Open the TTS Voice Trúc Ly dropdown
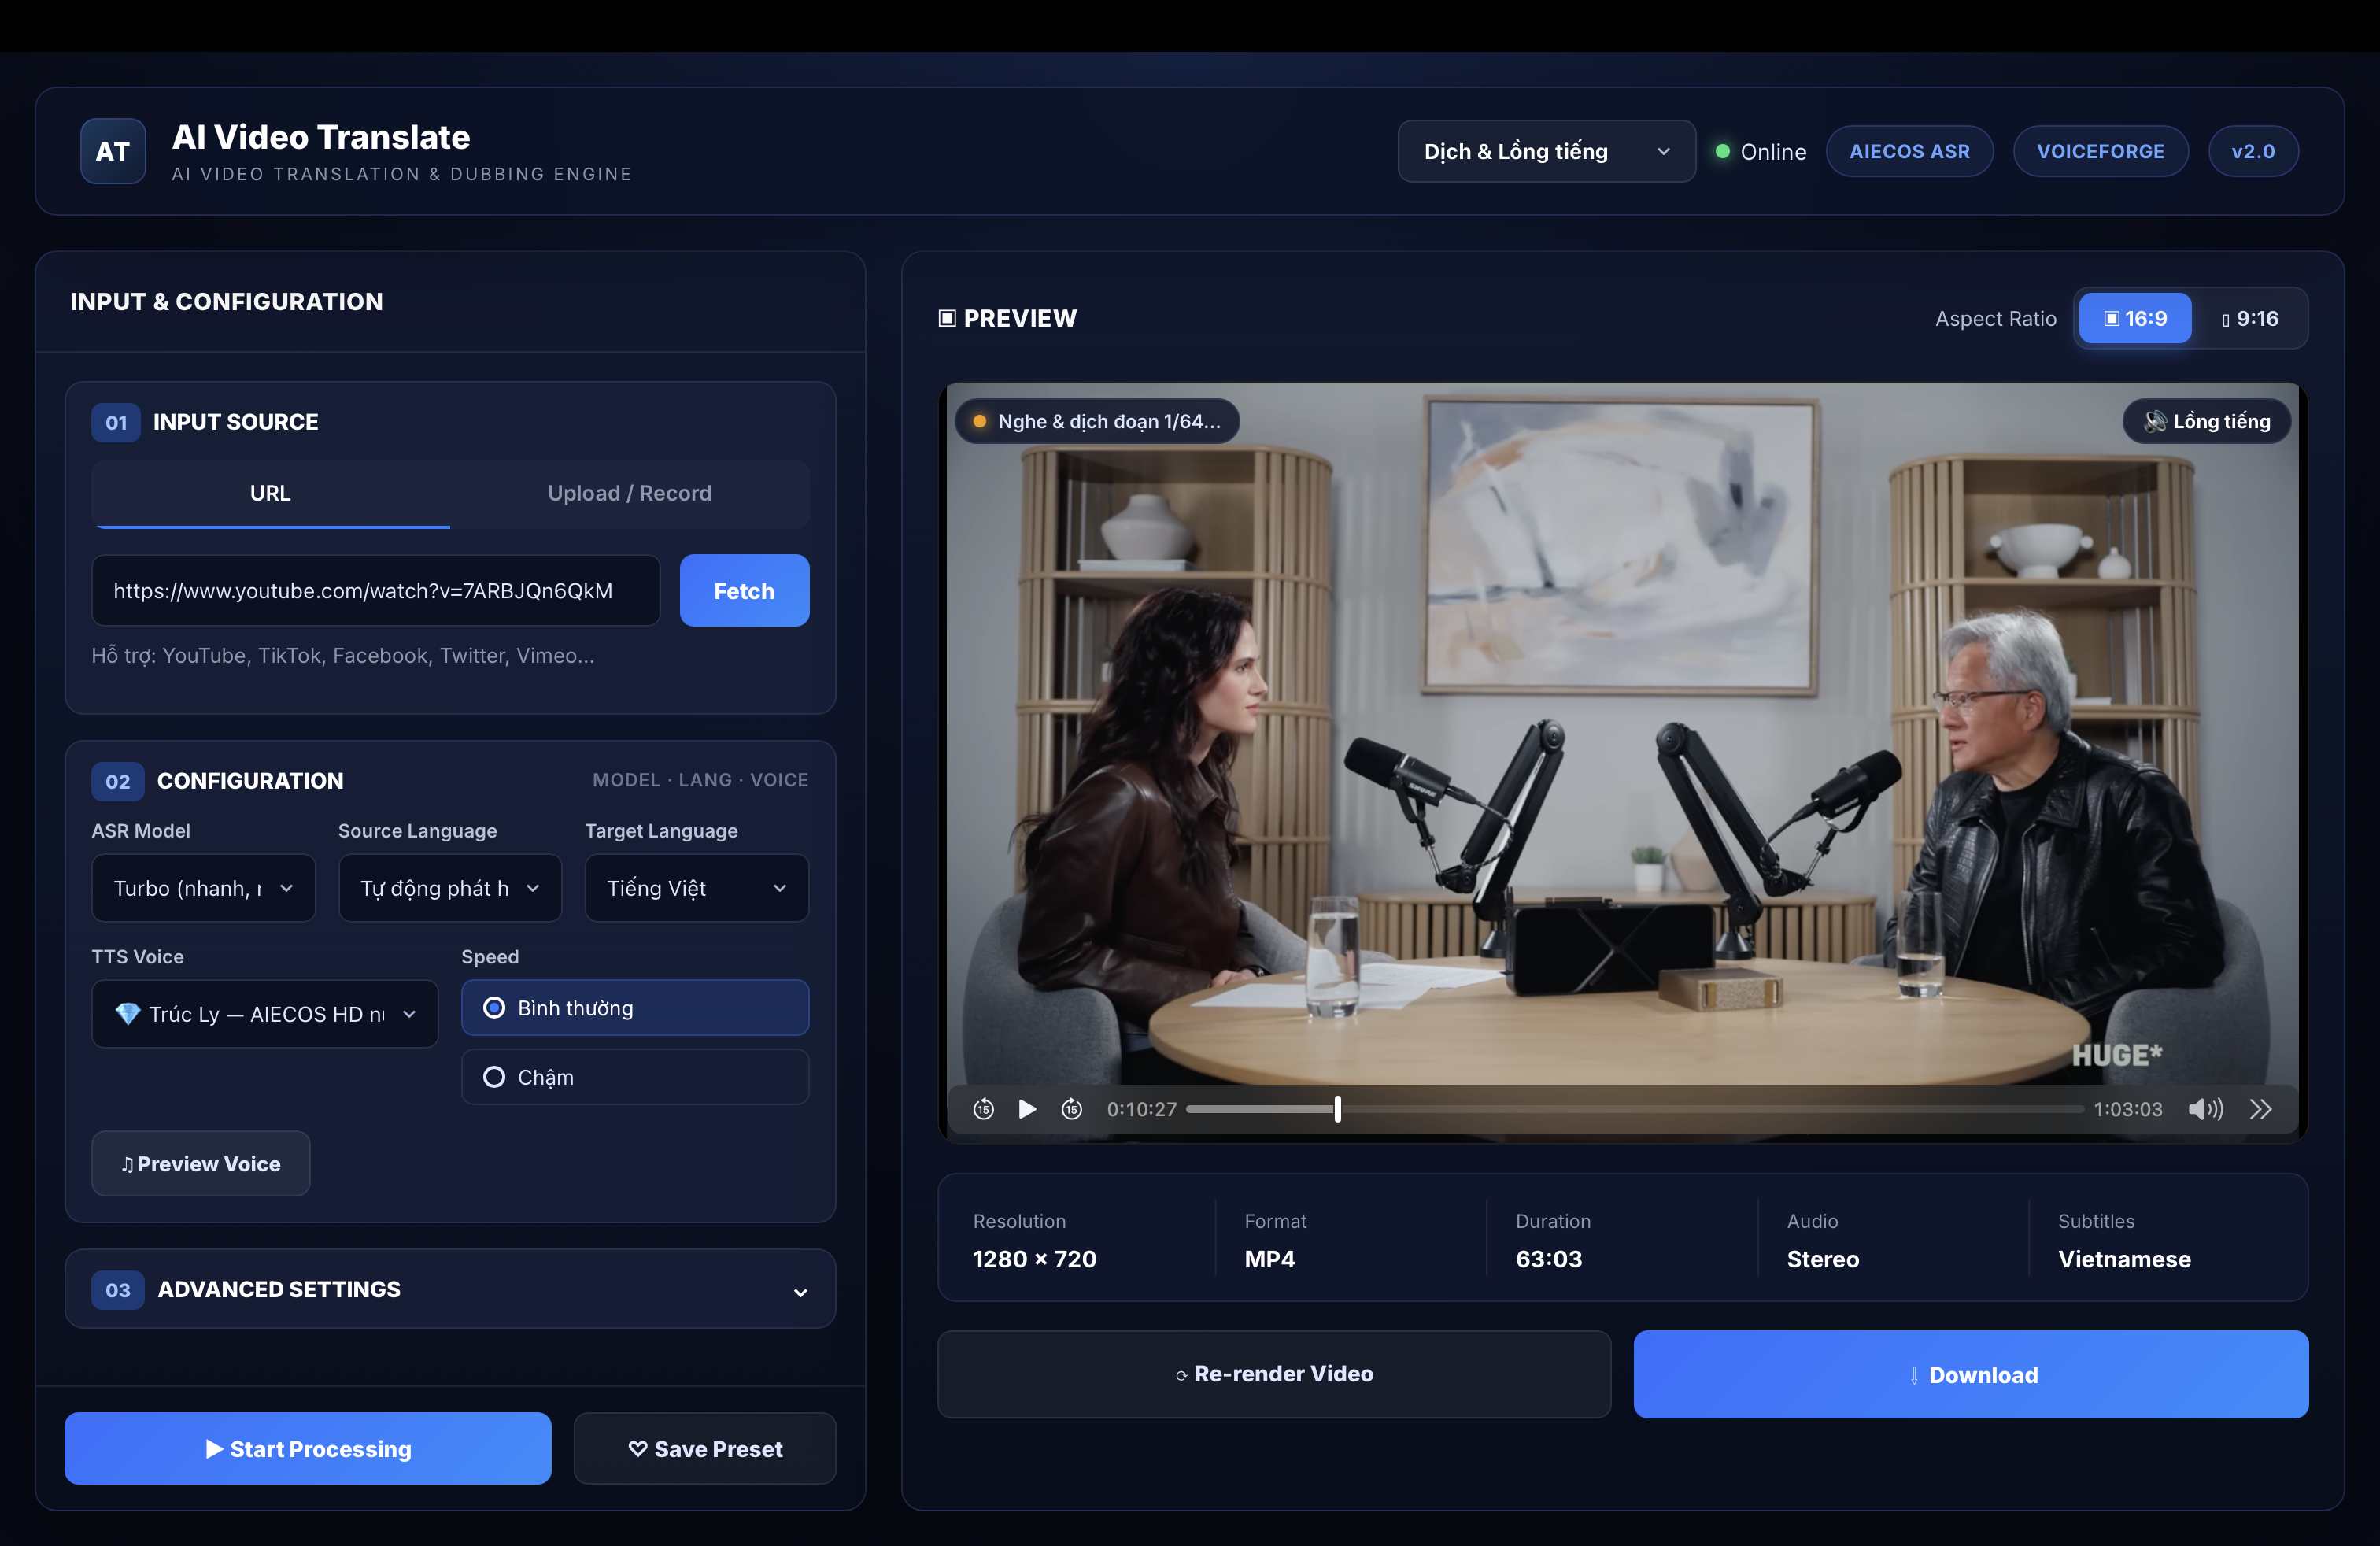Image resolution: width=2380 pixels, height=1546 pixels. click(x=265, y=1013)
